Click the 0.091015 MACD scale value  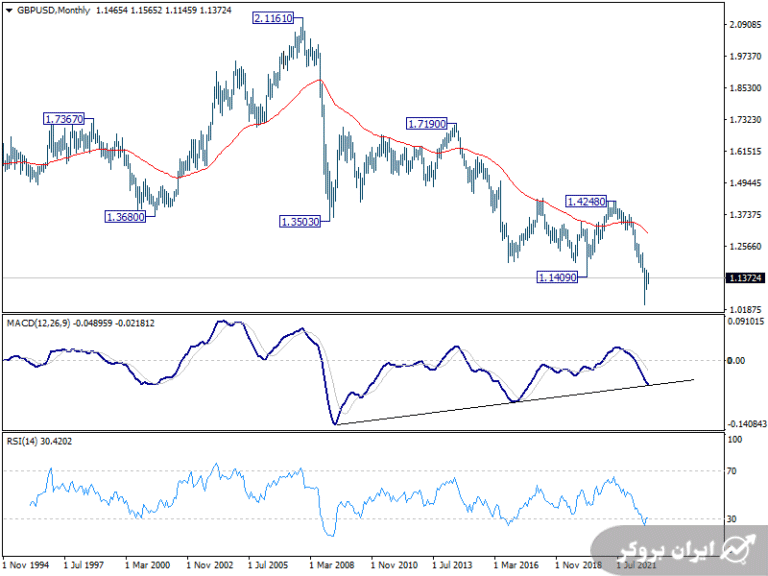746,322
